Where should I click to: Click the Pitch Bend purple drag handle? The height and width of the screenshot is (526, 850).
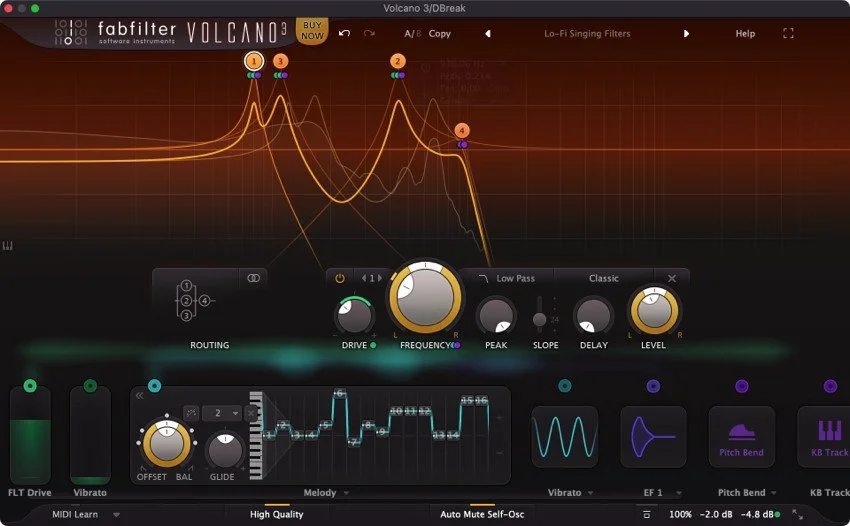(x=742, y=386)
